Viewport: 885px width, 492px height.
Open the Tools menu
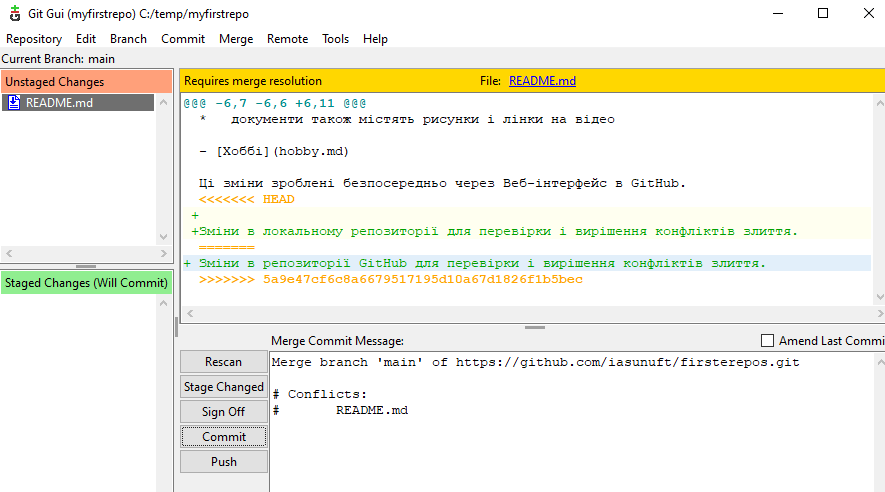pyautogui.click(x=335, y=39)
